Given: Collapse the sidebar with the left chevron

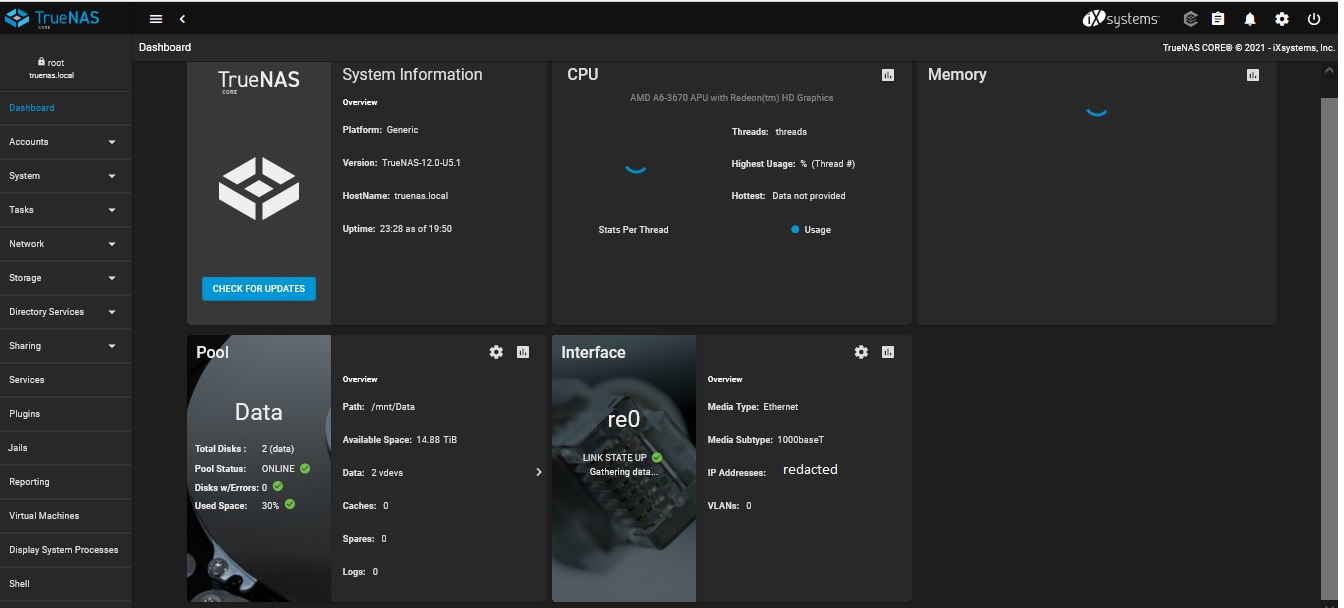Looking at the screenshot, I should point(182,19).
